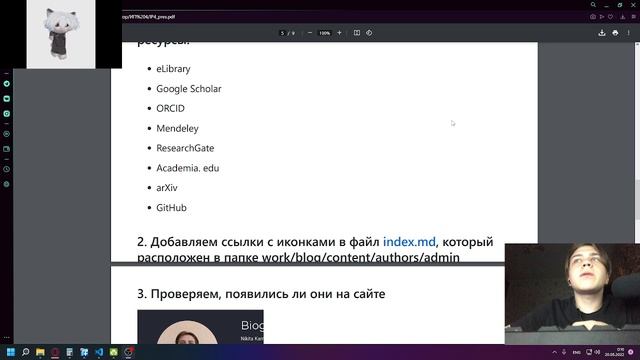Zoom in the PDF with the plus button
This screenshot has width=640, height=360.
click(x=339, y=33)
